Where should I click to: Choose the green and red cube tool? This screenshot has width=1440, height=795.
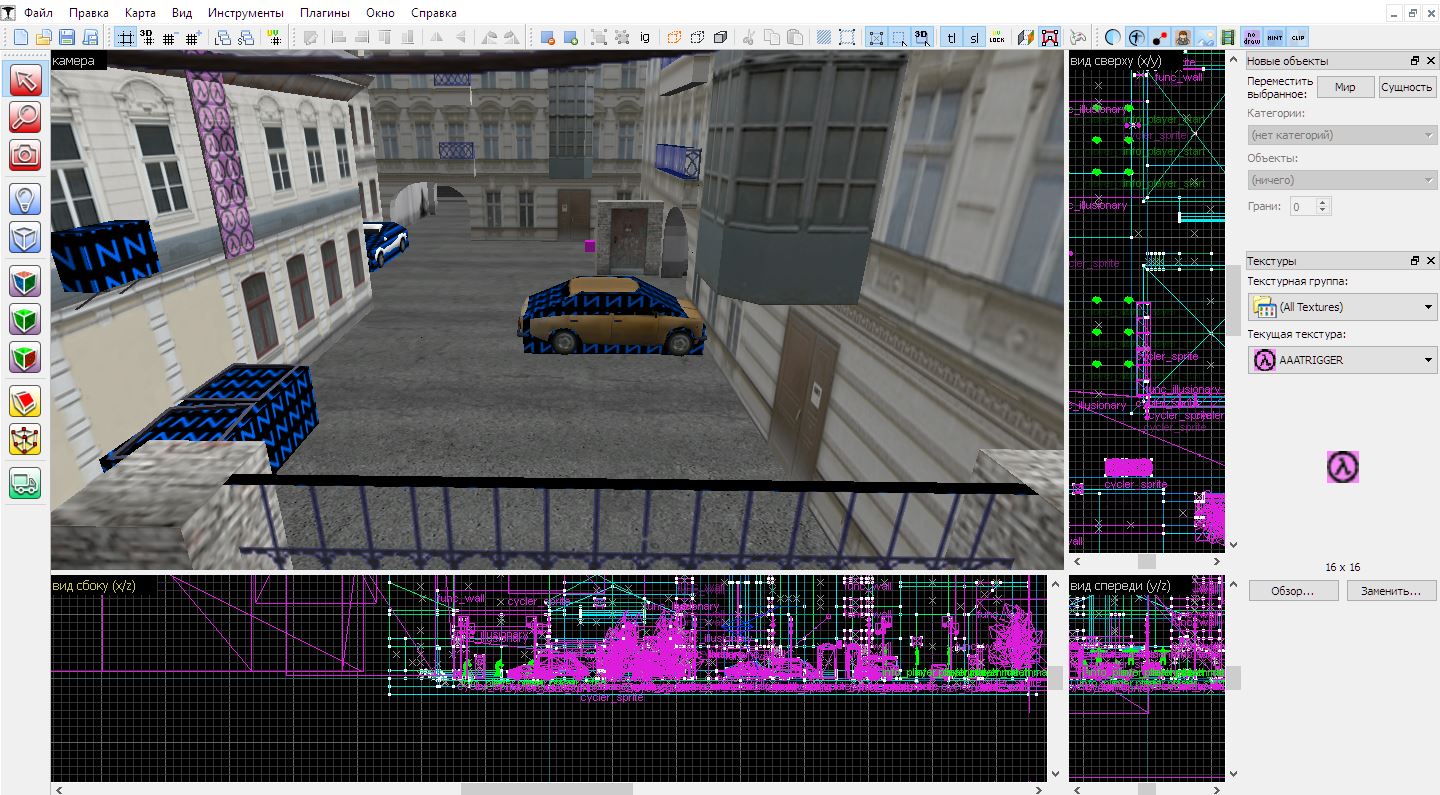(25, 357)
